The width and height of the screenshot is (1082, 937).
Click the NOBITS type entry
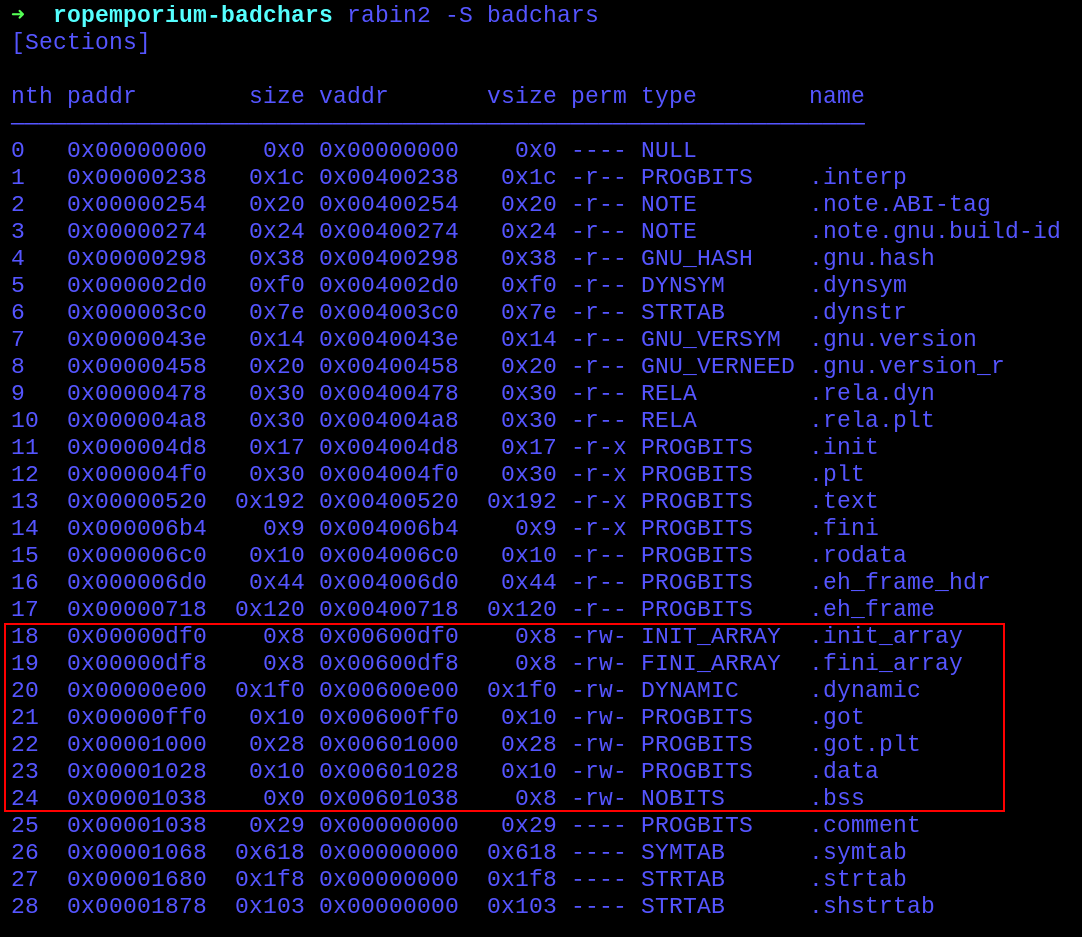click(682, 799)
